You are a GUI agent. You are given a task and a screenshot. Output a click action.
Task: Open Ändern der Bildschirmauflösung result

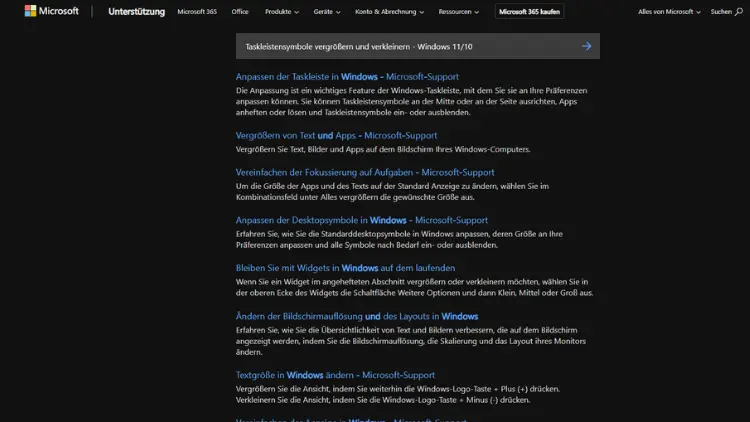(x=357, y=316)
